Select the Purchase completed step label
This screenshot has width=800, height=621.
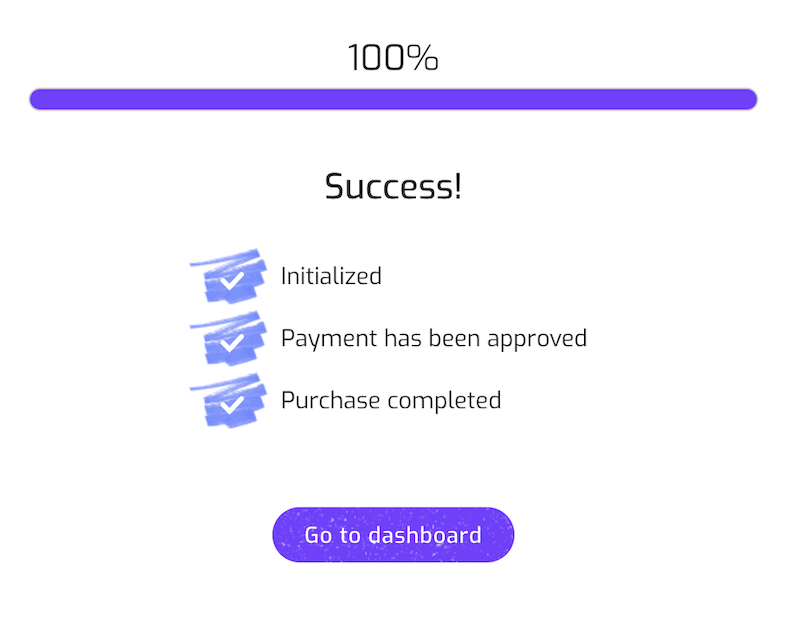click(390, 401)
